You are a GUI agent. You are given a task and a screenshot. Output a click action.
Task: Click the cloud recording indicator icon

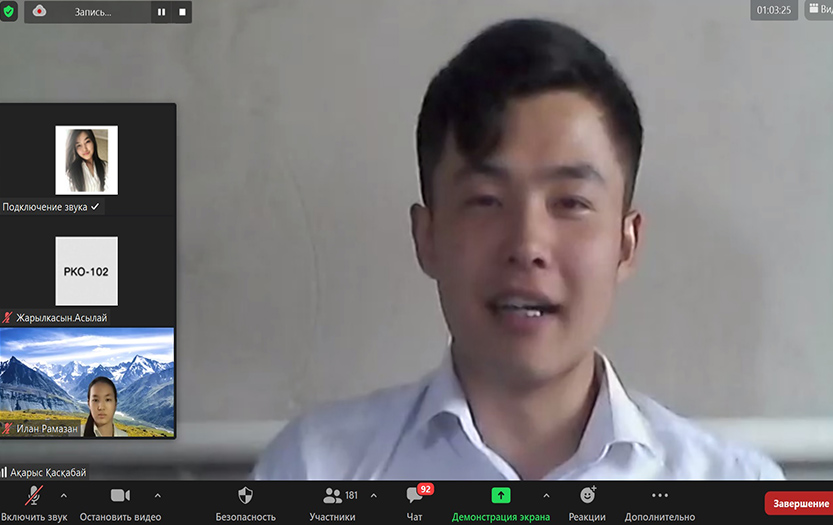pyautogui.click(x=40, y=12)
